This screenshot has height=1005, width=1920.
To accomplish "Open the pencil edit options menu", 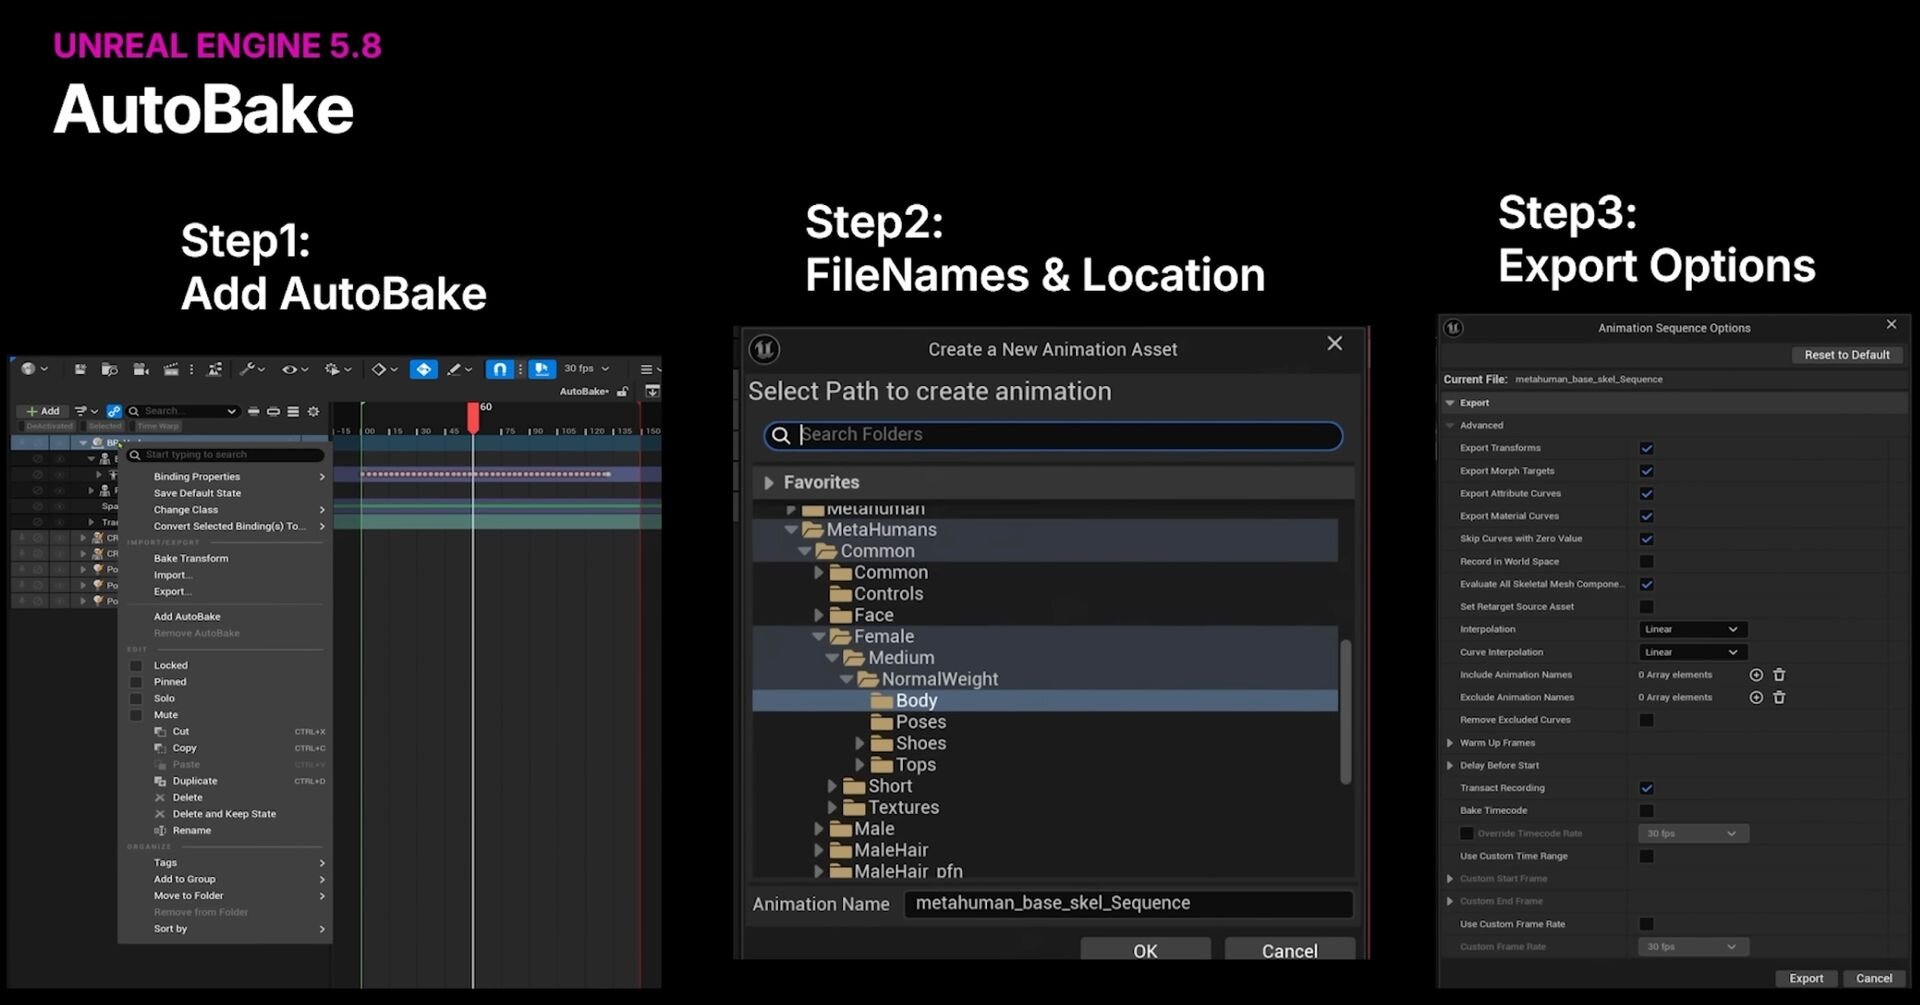I will click(x=459, y=369).
